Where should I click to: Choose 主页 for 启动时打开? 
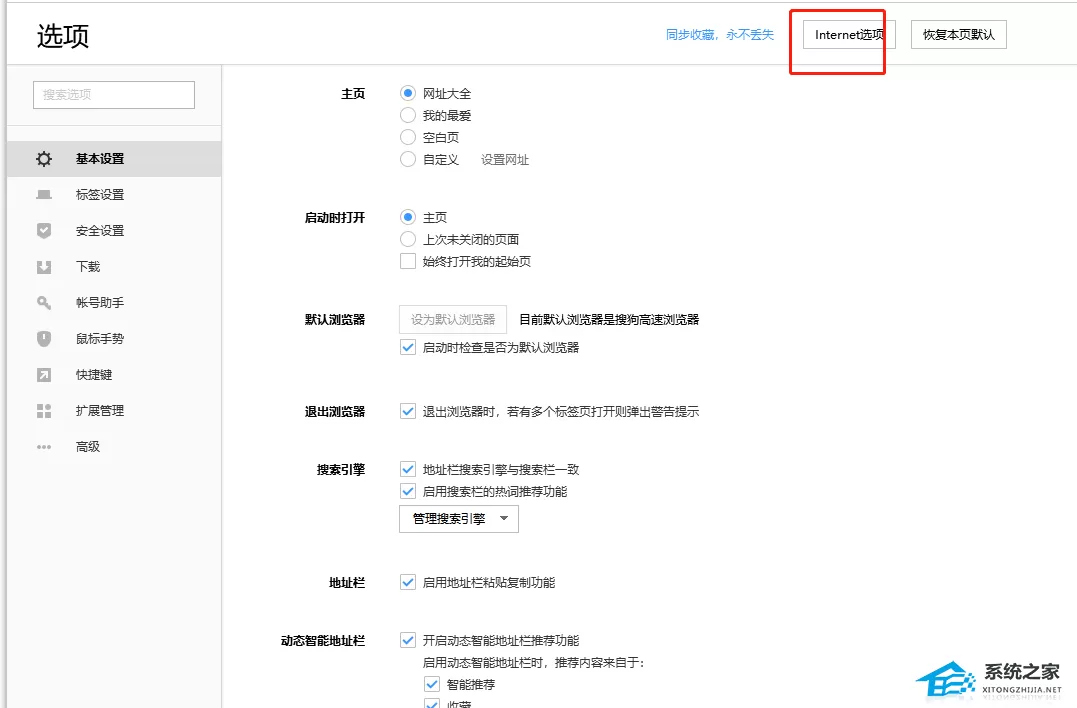pos(408,217)
